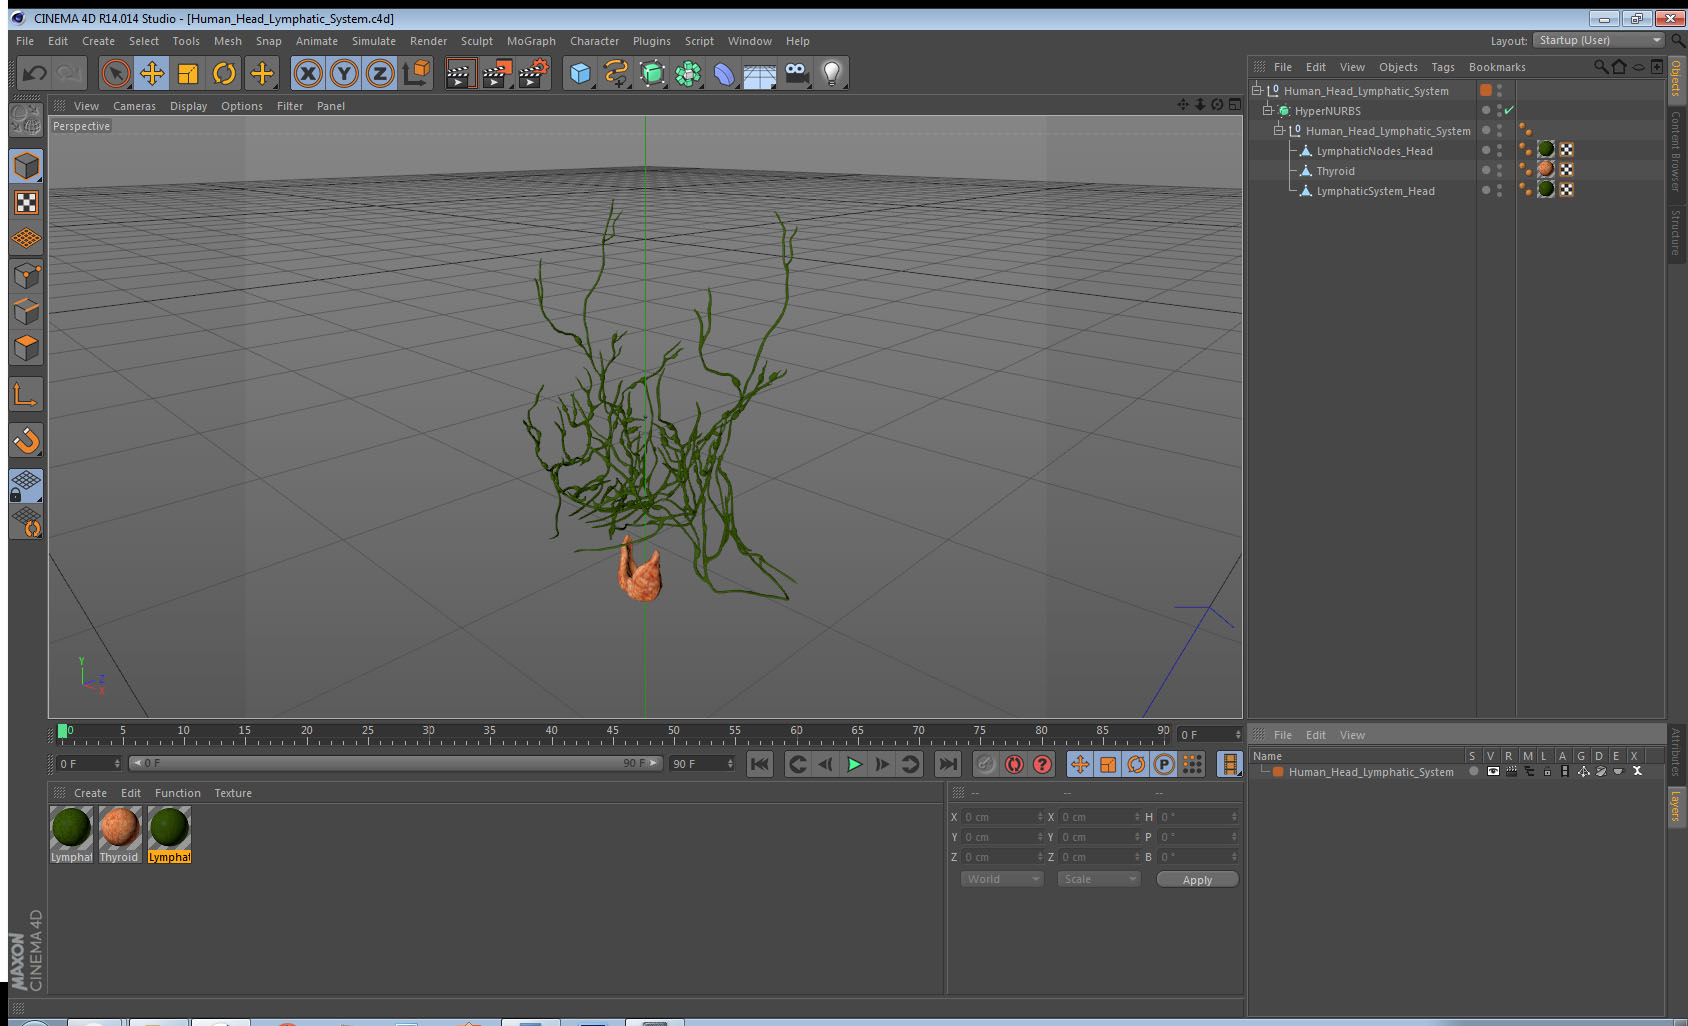The width and height of the screenshot is (1688, 1026).
Task: Toggle snapping magnet icon
Action: [x=26, y=440]
